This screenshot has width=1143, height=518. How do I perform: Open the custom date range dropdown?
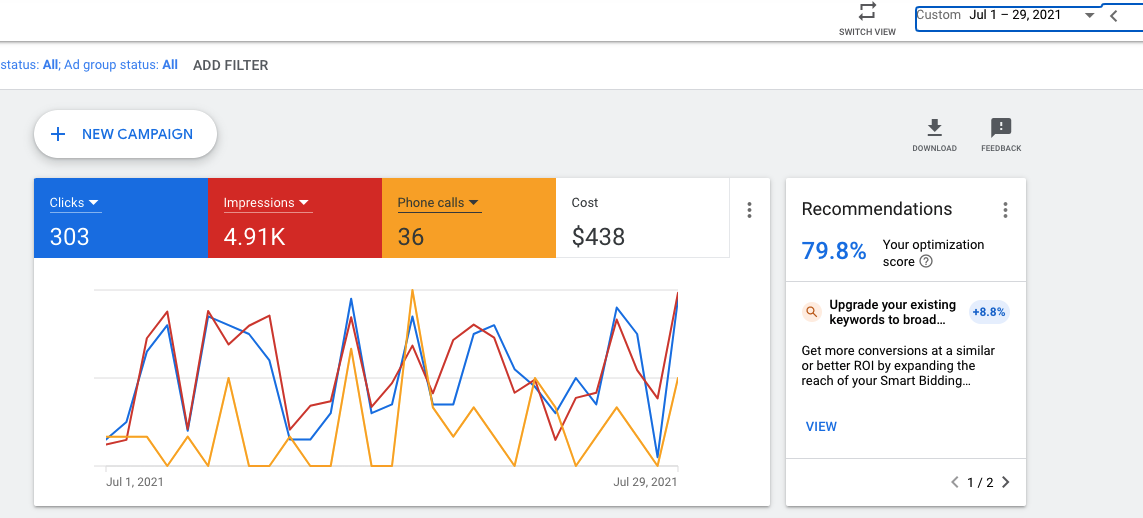[1090, 15]
